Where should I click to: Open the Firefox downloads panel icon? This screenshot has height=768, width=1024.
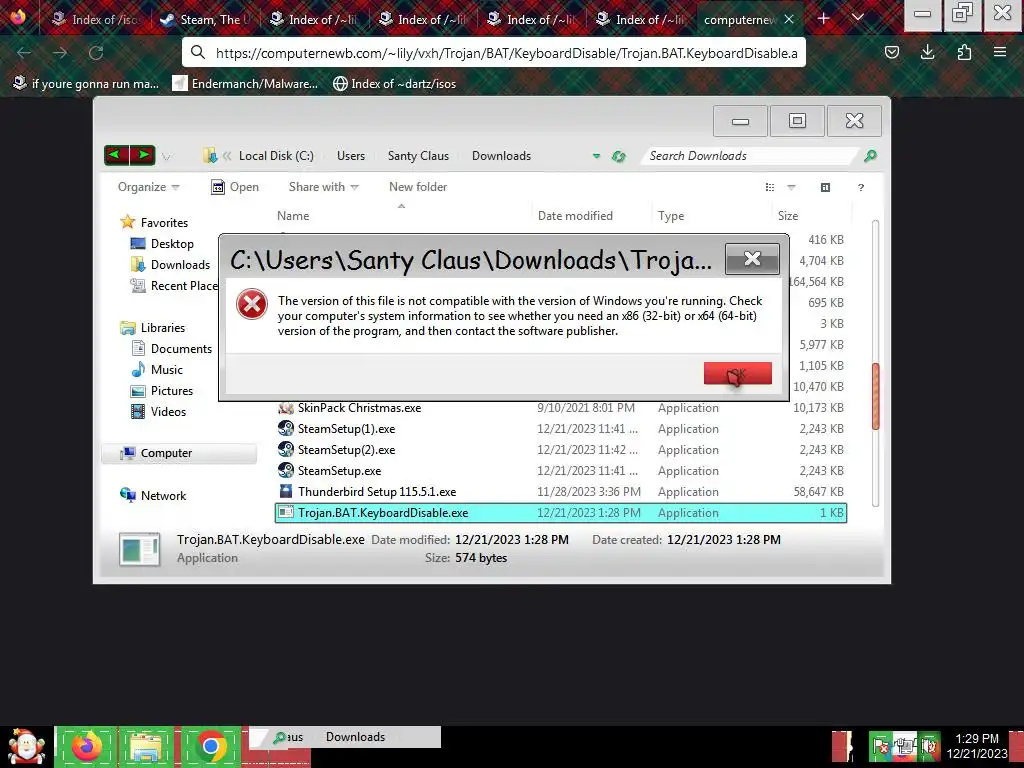tap(927, 52)
